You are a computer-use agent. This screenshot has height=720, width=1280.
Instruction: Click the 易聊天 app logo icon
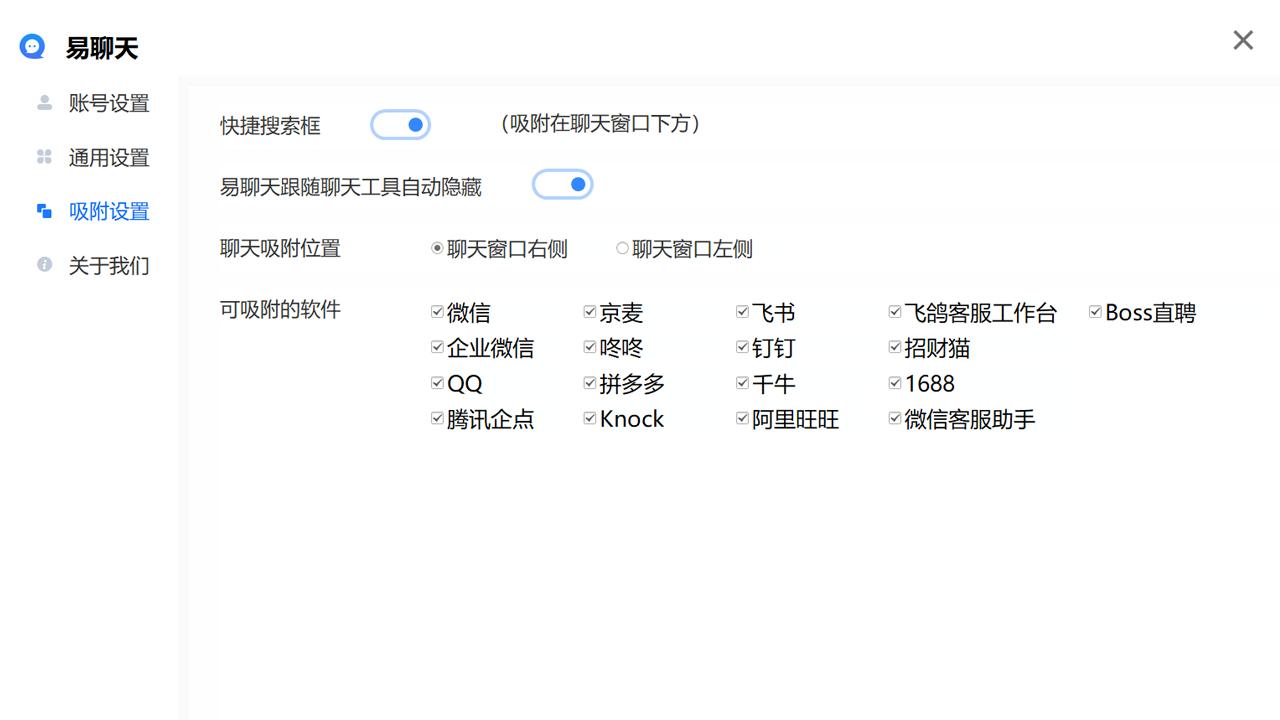pos(33,46)
